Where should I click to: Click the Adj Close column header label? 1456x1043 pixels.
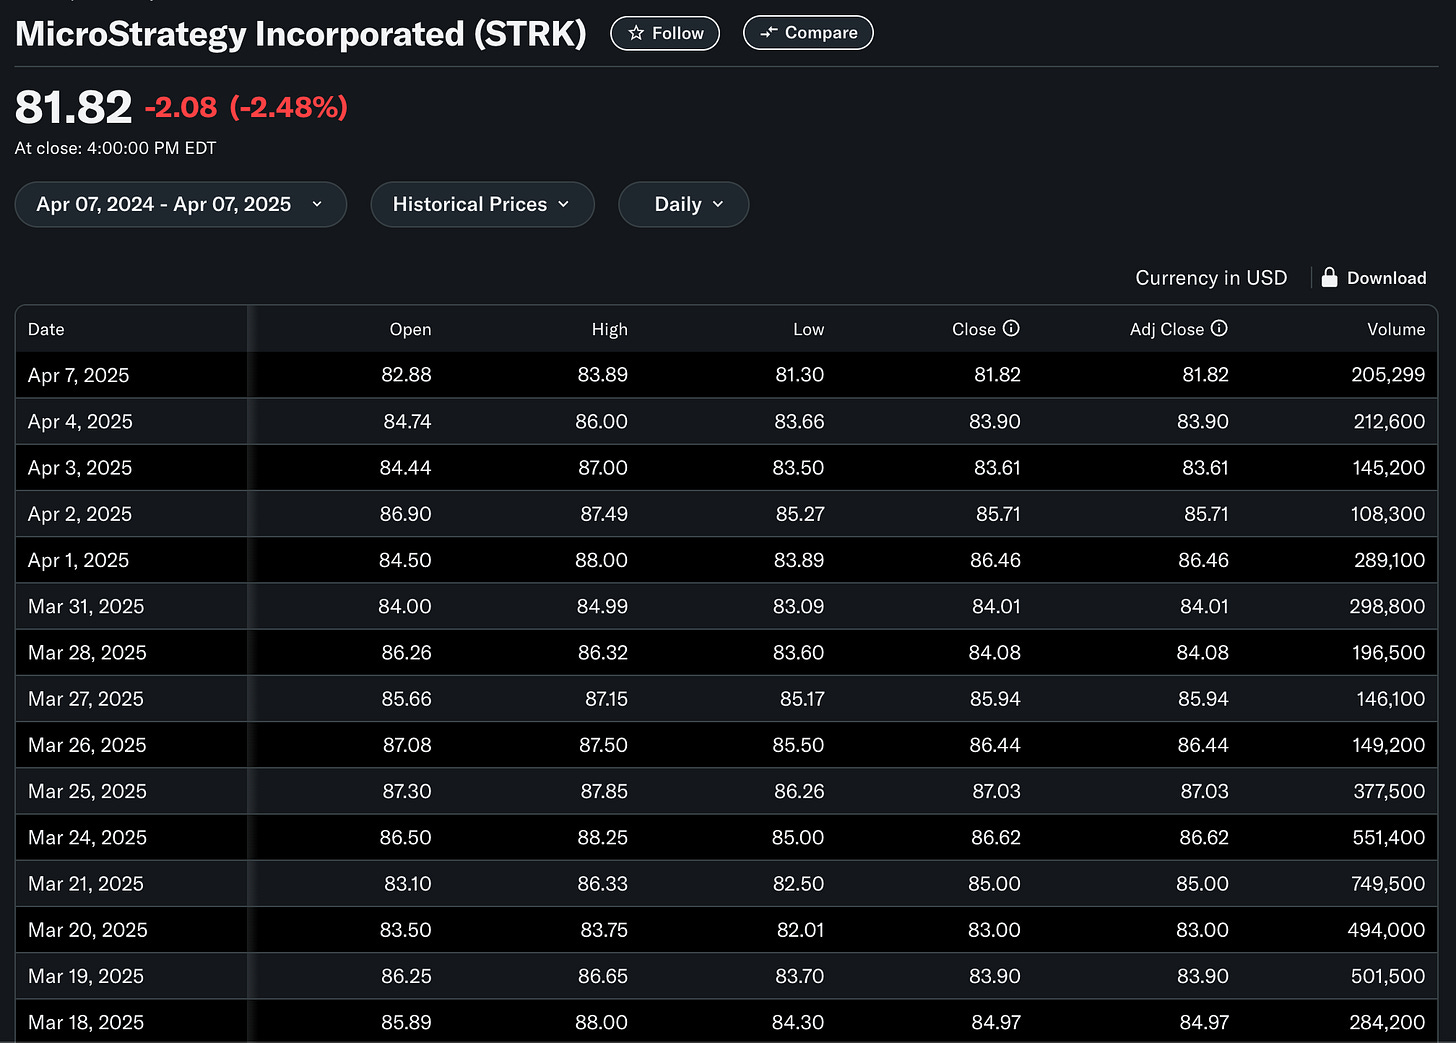point(1167,329)
